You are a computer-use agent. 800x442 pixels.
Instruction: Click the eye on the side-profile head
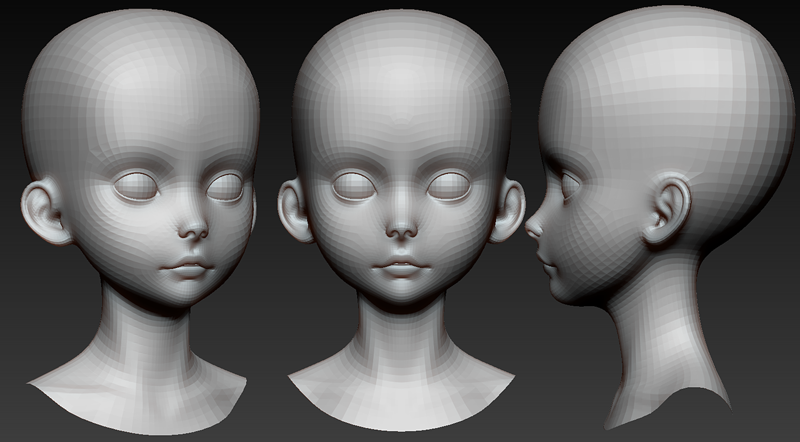tap(570, 184)
